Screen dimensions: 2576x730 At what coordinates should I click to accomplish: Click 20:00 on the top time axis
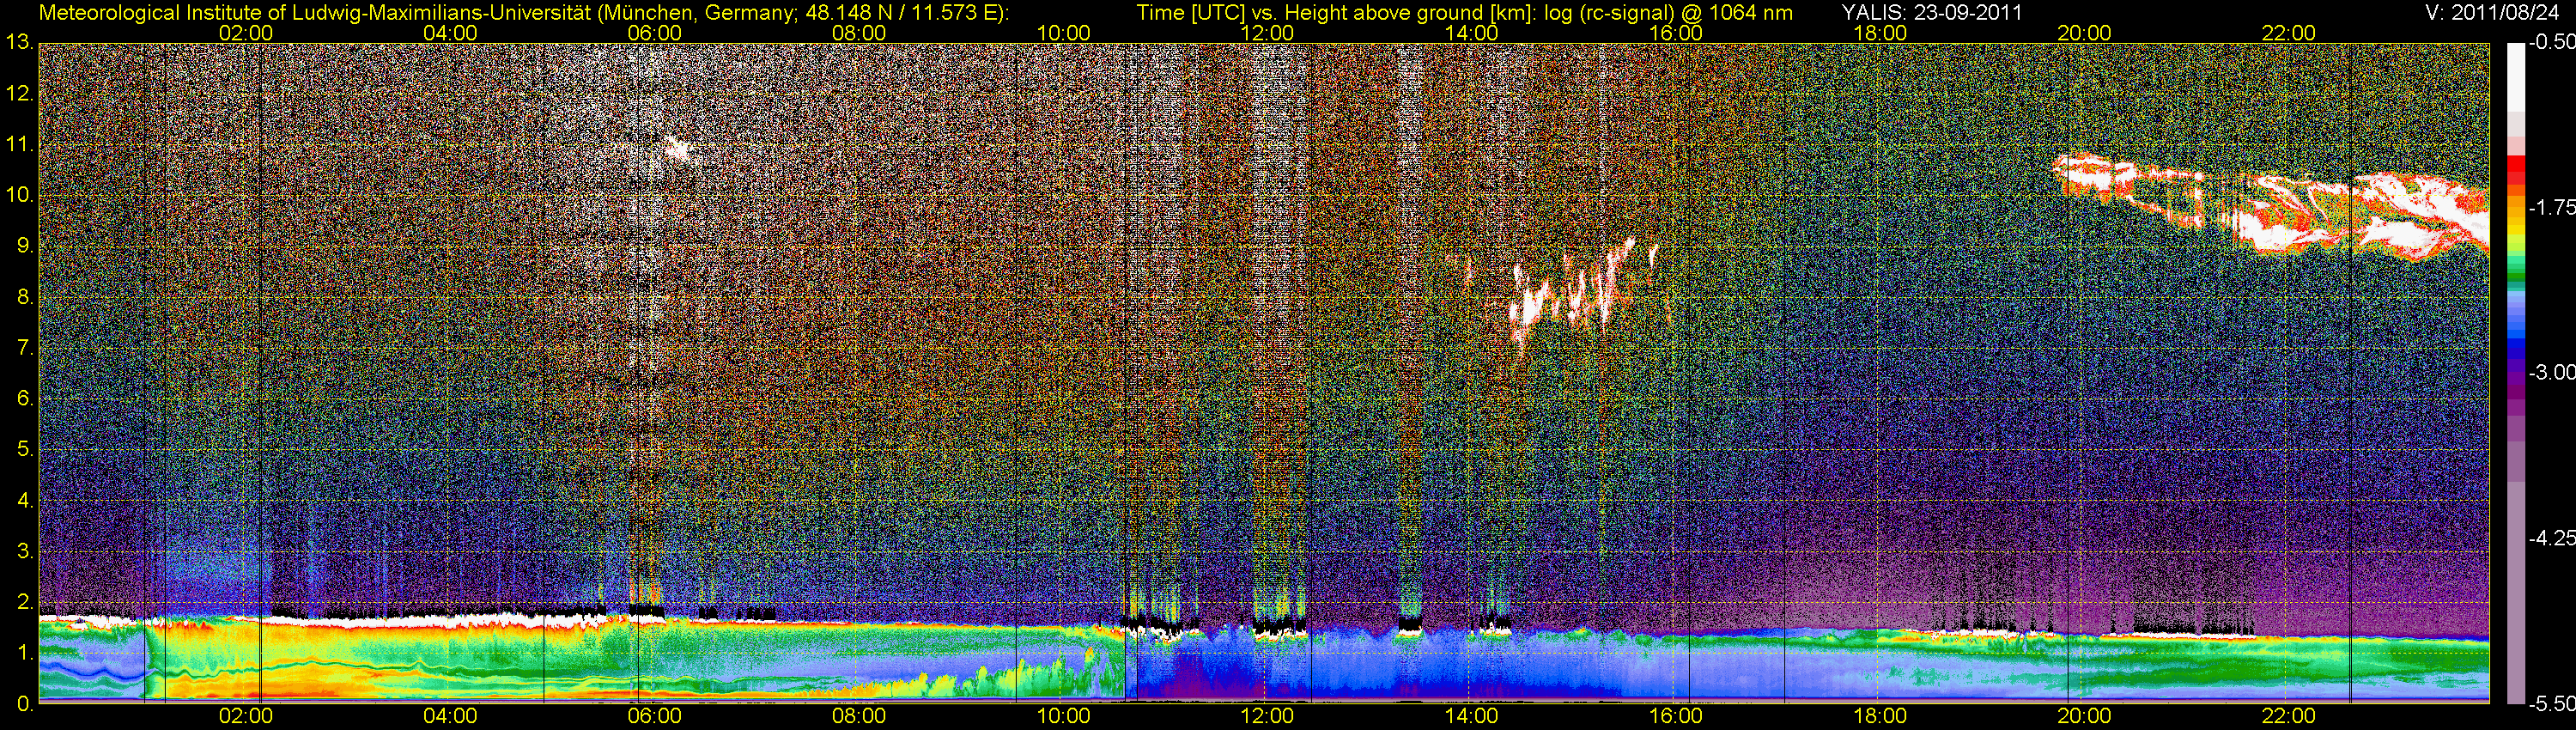(x=2084, y=33)
